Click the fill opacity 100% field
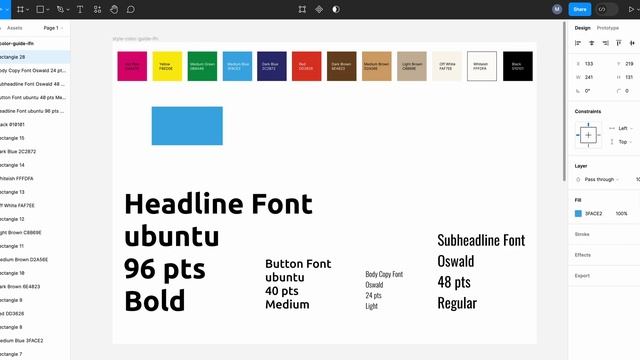This screenshot has height=360, width=640. [621, 213]
